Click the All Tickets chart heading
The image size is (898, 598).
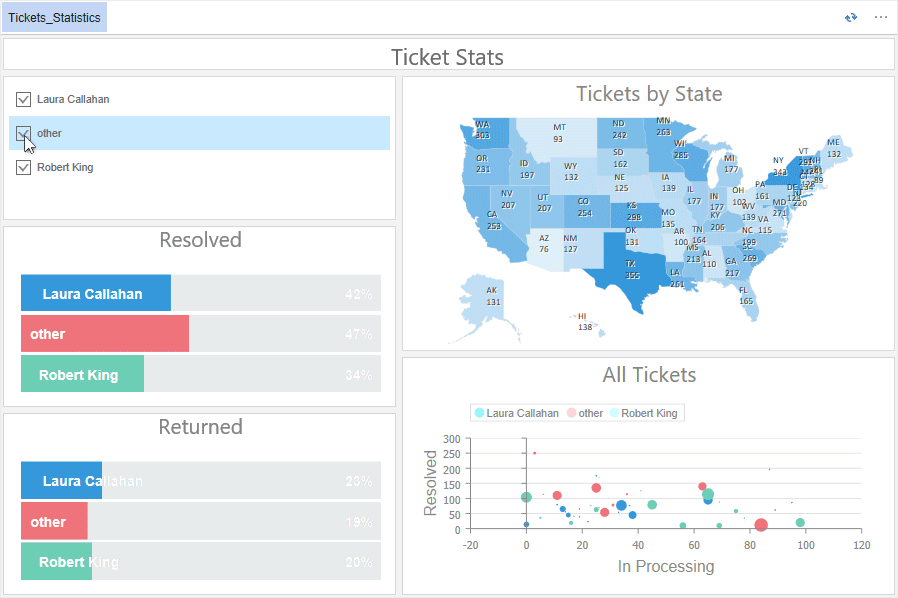[x=649, y=375]
